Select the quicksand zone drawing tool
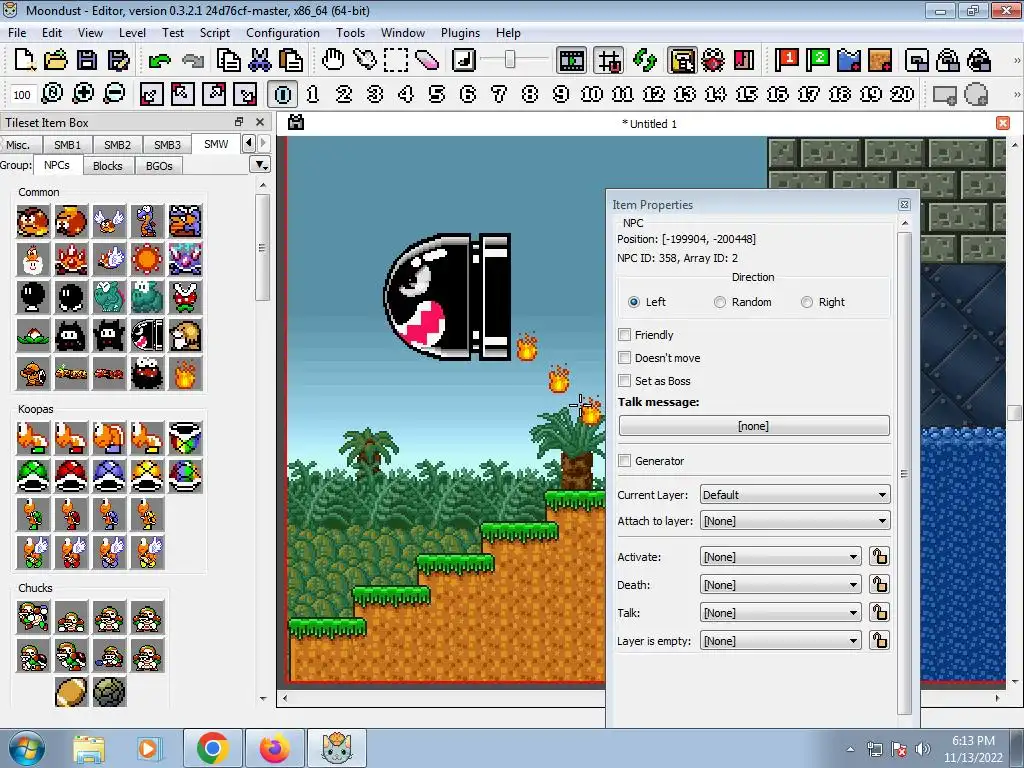The height and width of the screenshot is (768, 1024). pos(880,60)
